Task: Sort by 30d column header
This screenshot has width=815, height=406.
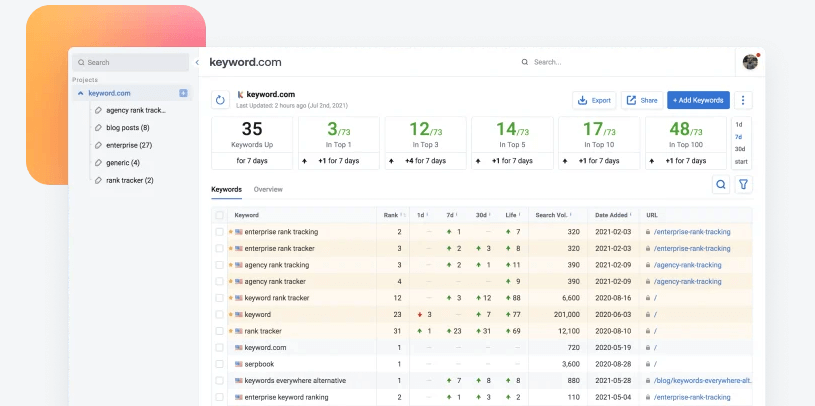Action: (x=482, y=215)
